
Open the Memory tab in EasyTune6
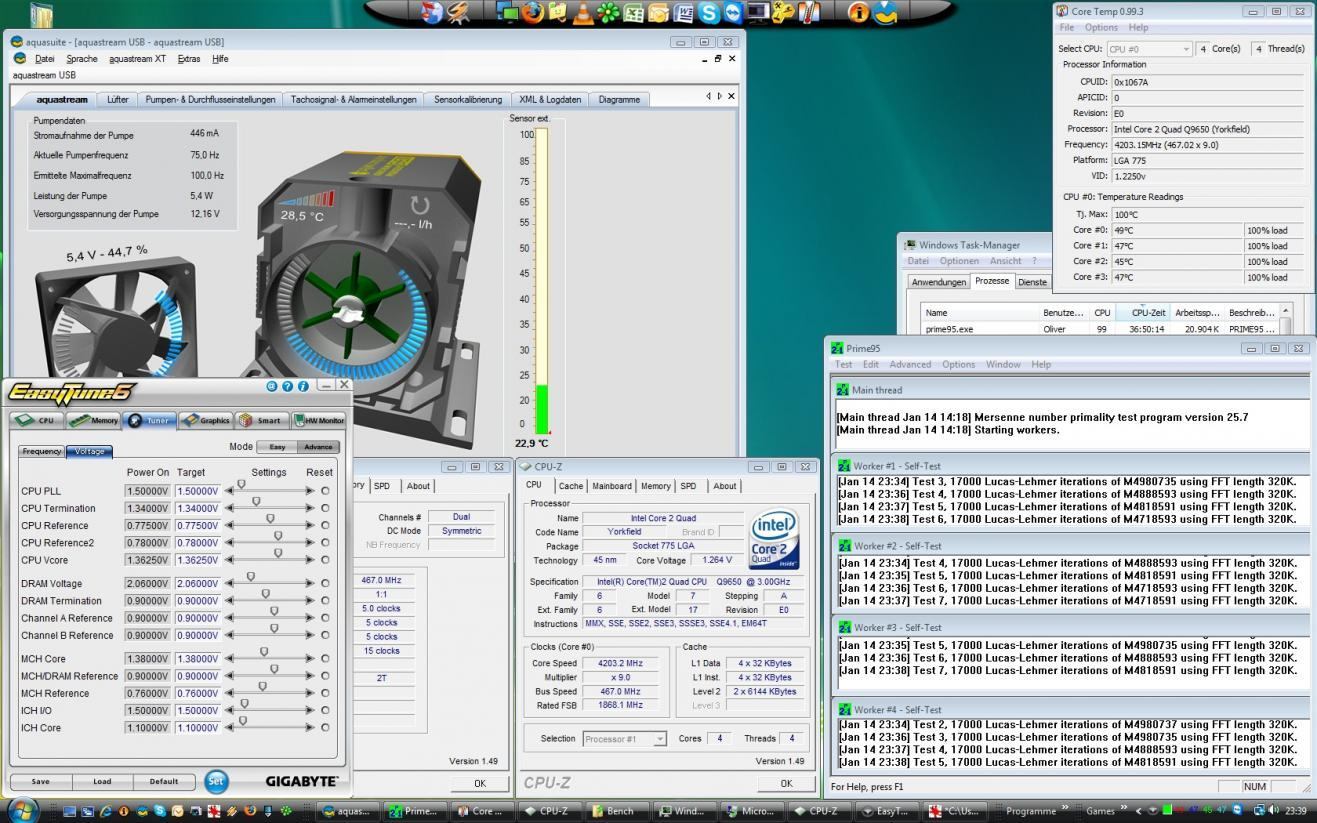click(94, 421)
